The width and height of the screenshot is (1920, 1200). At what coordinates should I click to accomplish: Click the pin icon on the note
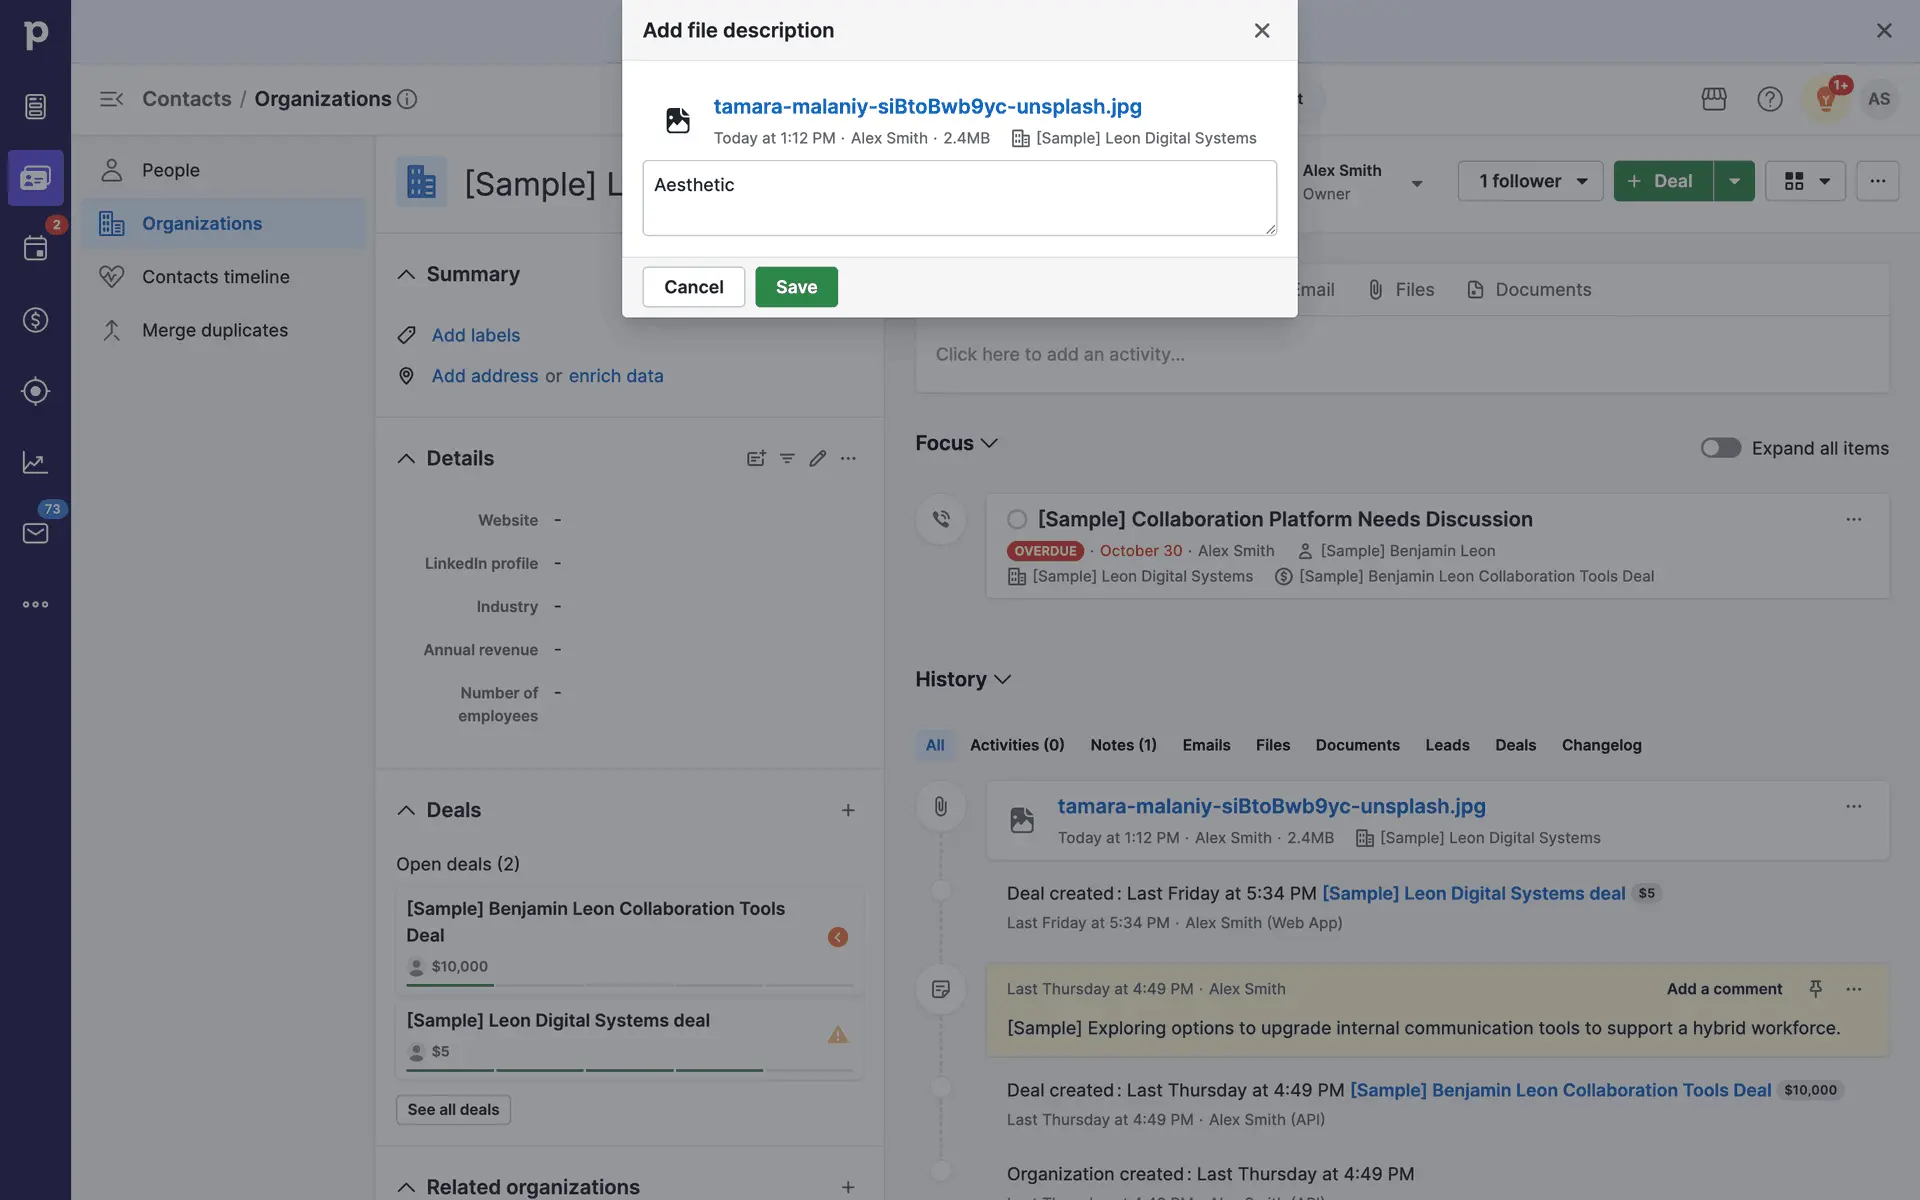[1815, 988]
